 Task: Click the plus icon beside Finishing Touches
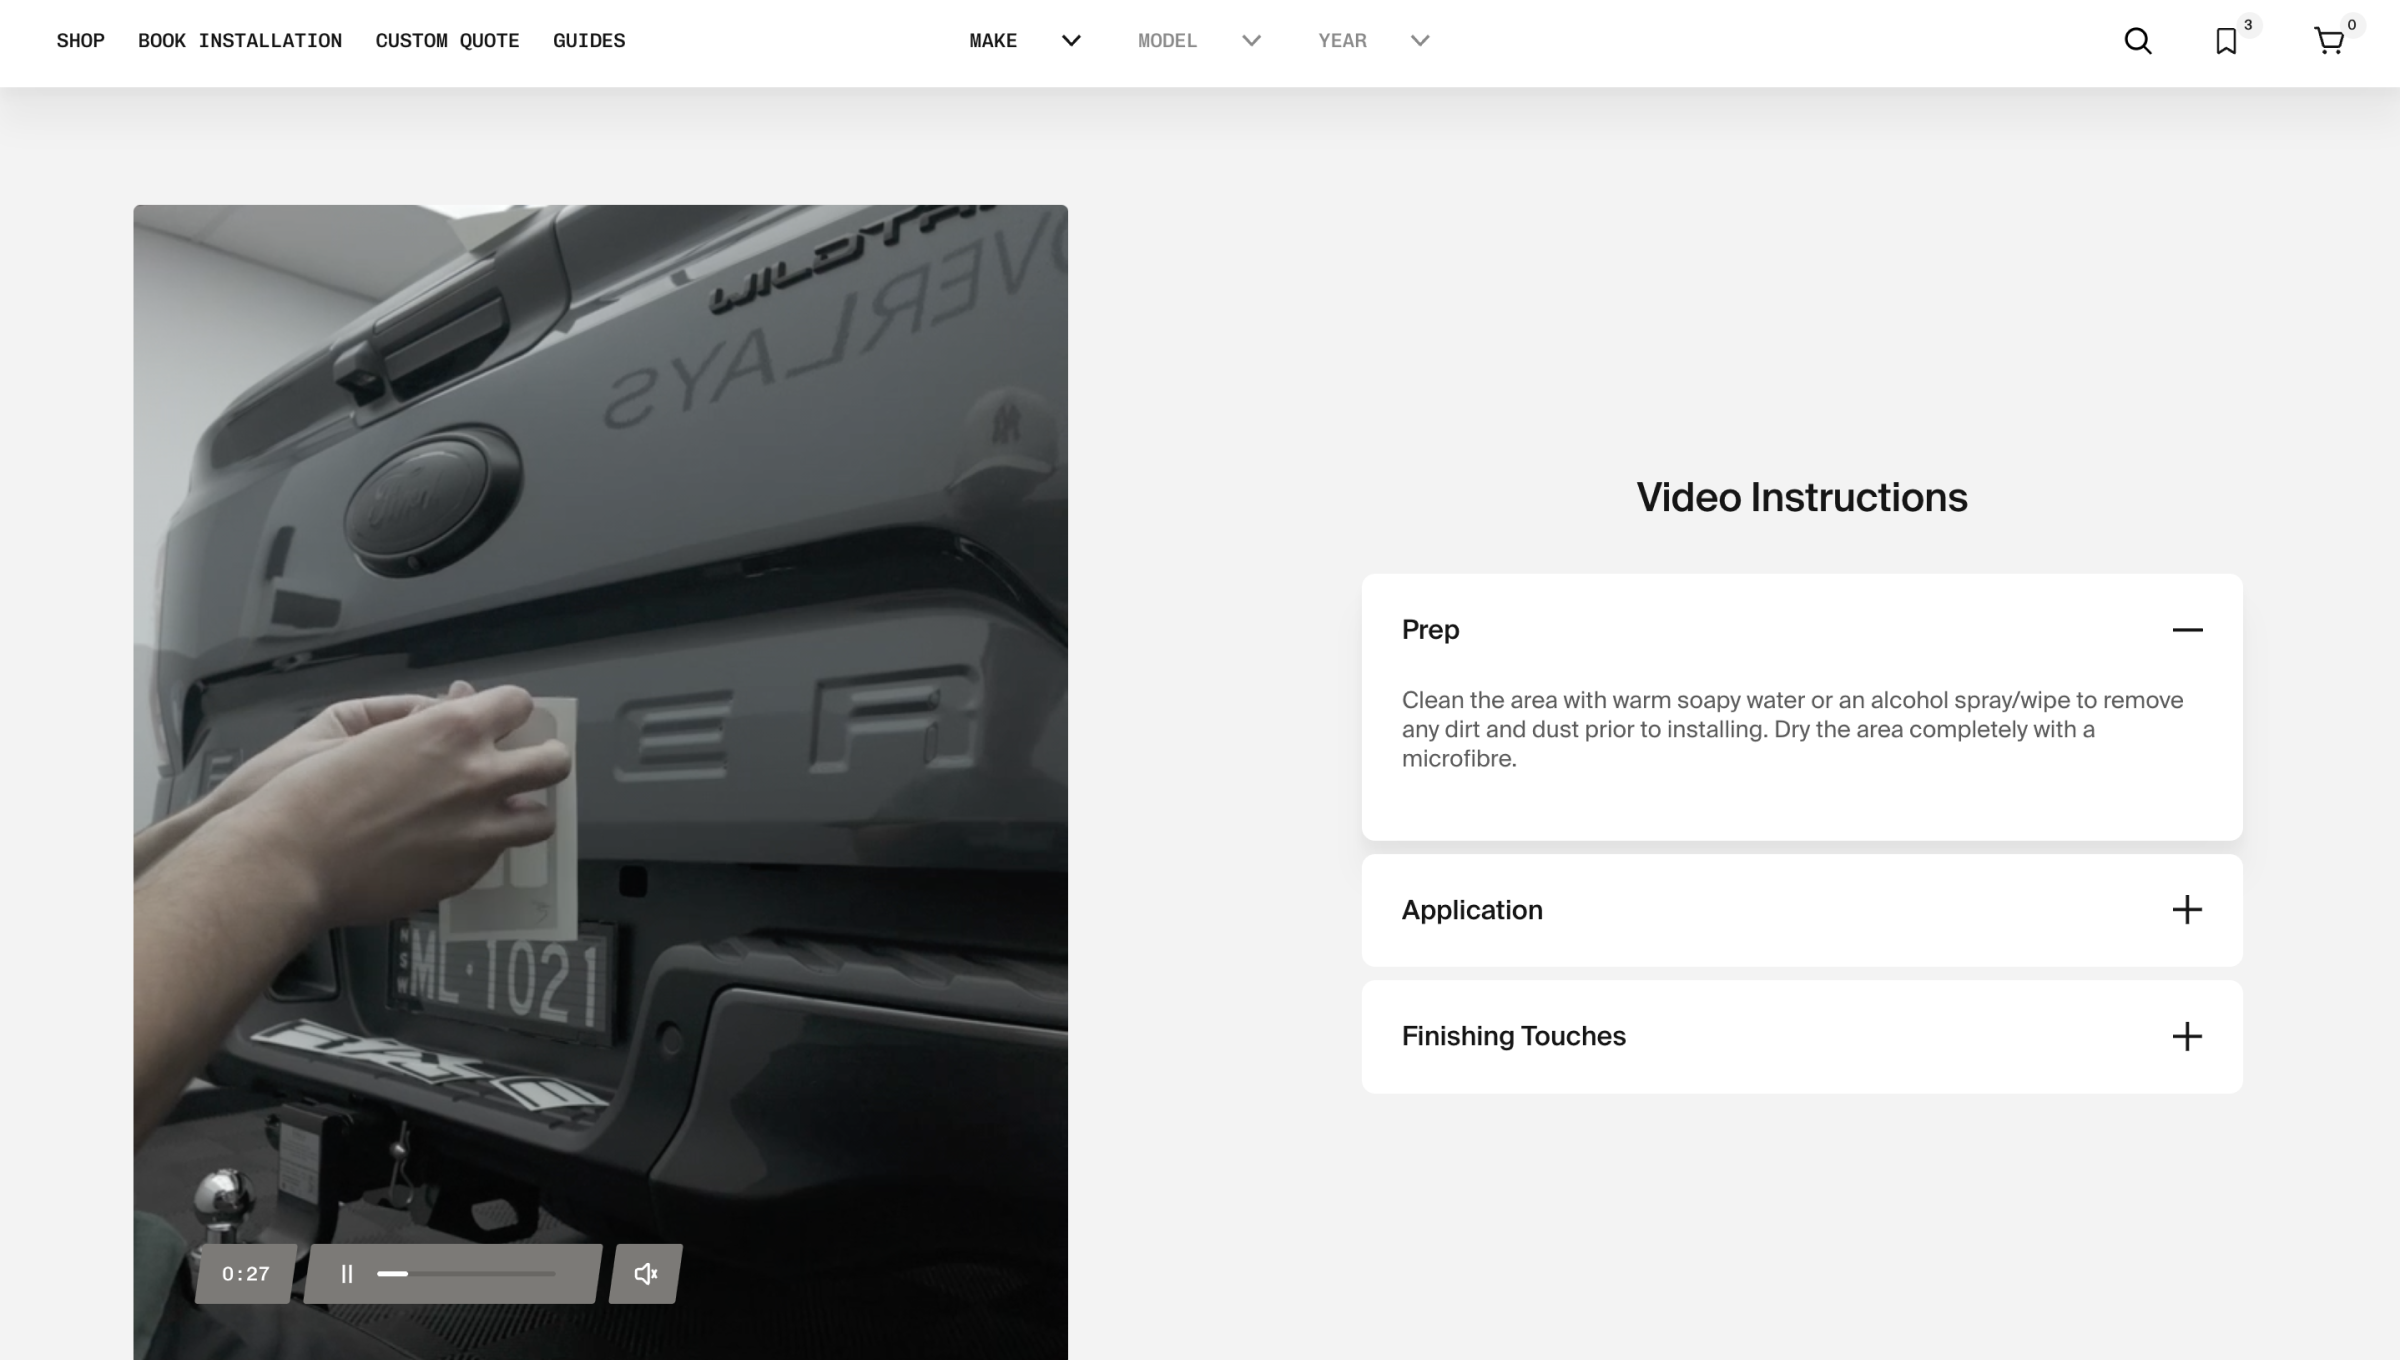coord(2187,1036)
